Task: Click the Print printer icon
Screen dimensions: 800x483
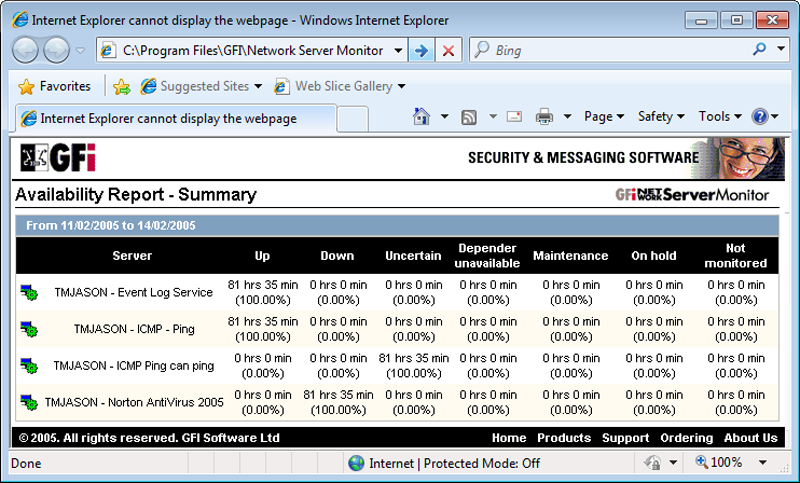Action: [x=544, y=117]
